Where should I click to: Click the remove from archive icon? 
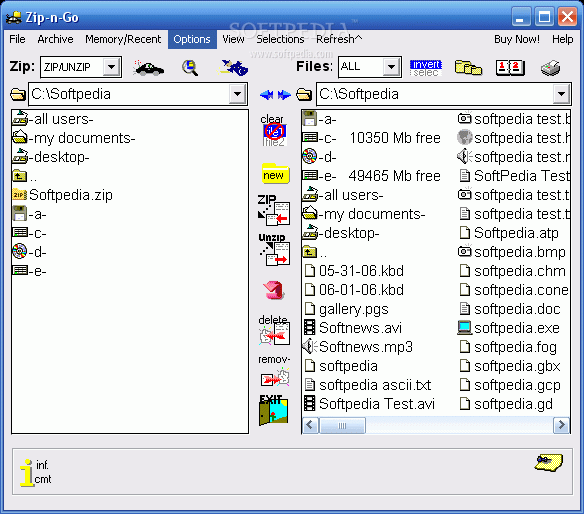click(x=274, y=371)
